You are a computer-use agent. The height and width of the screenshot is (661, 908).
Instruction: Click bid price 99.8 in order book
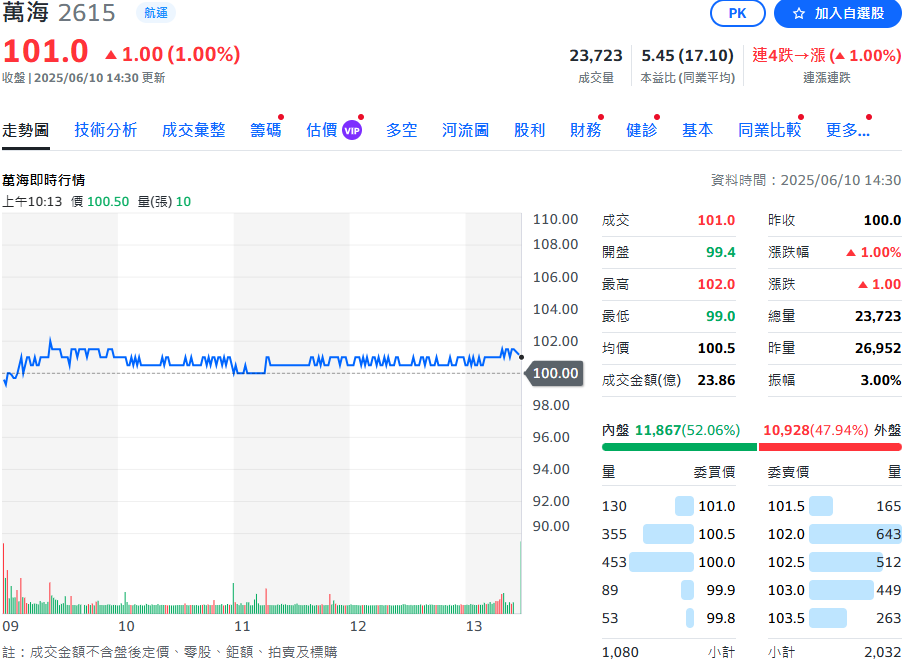pyautogui.click(x=720, y=618)
